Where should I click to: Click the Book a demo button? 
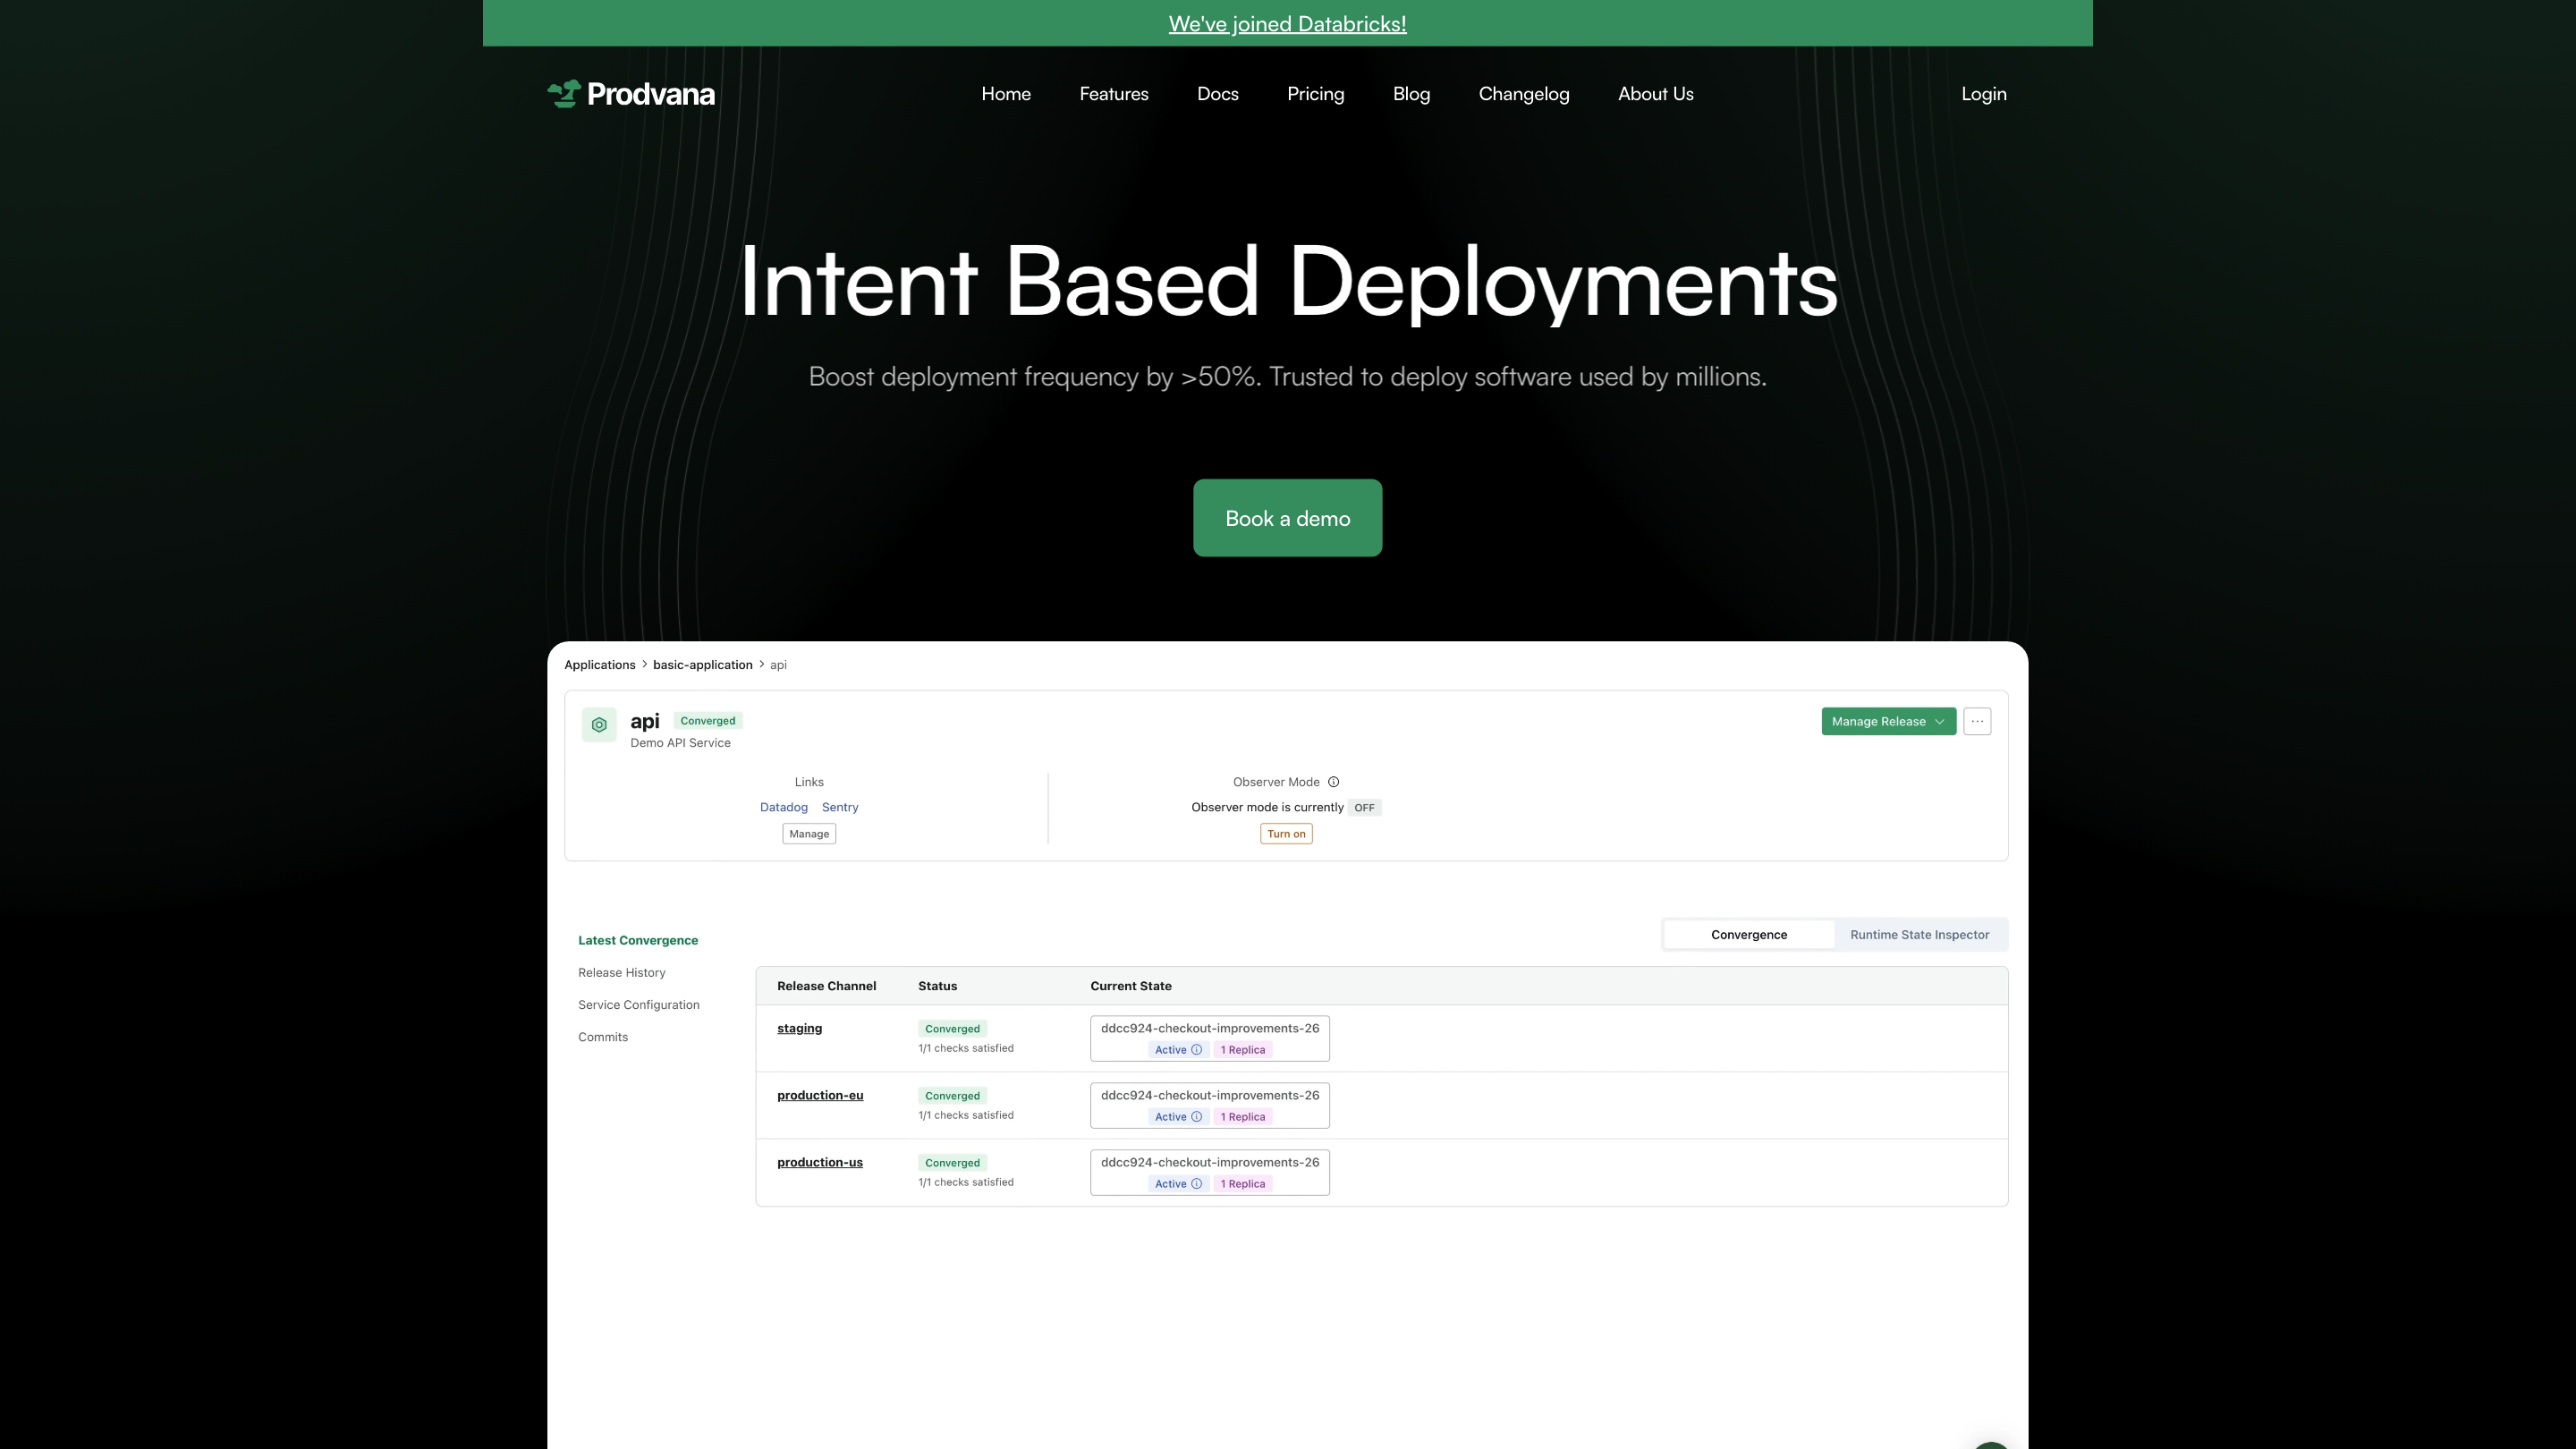click(1287, 518)
